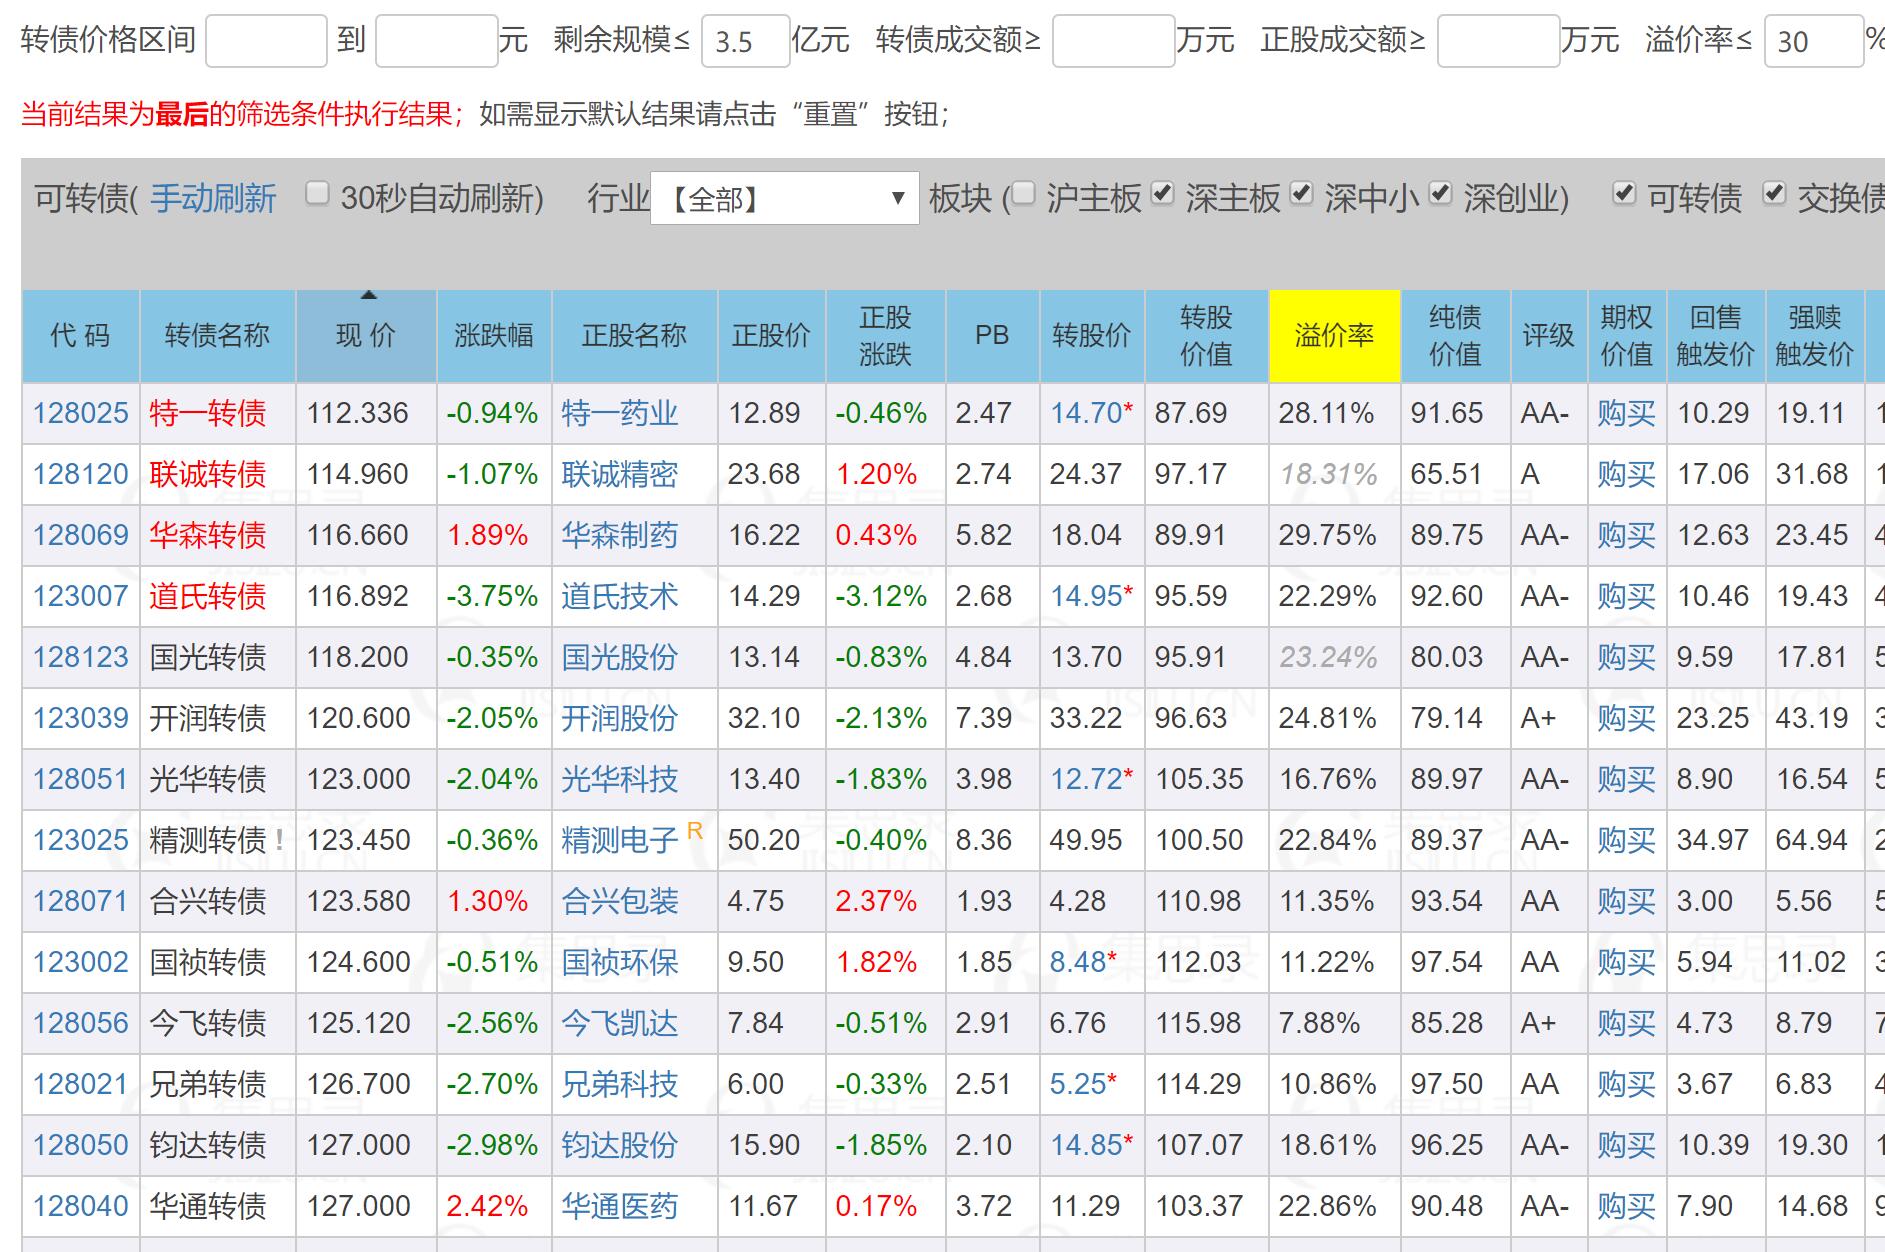Screen dimensions: 1885x1252
Task: Sort by the 现价 column header
Action: coord(366,336)
